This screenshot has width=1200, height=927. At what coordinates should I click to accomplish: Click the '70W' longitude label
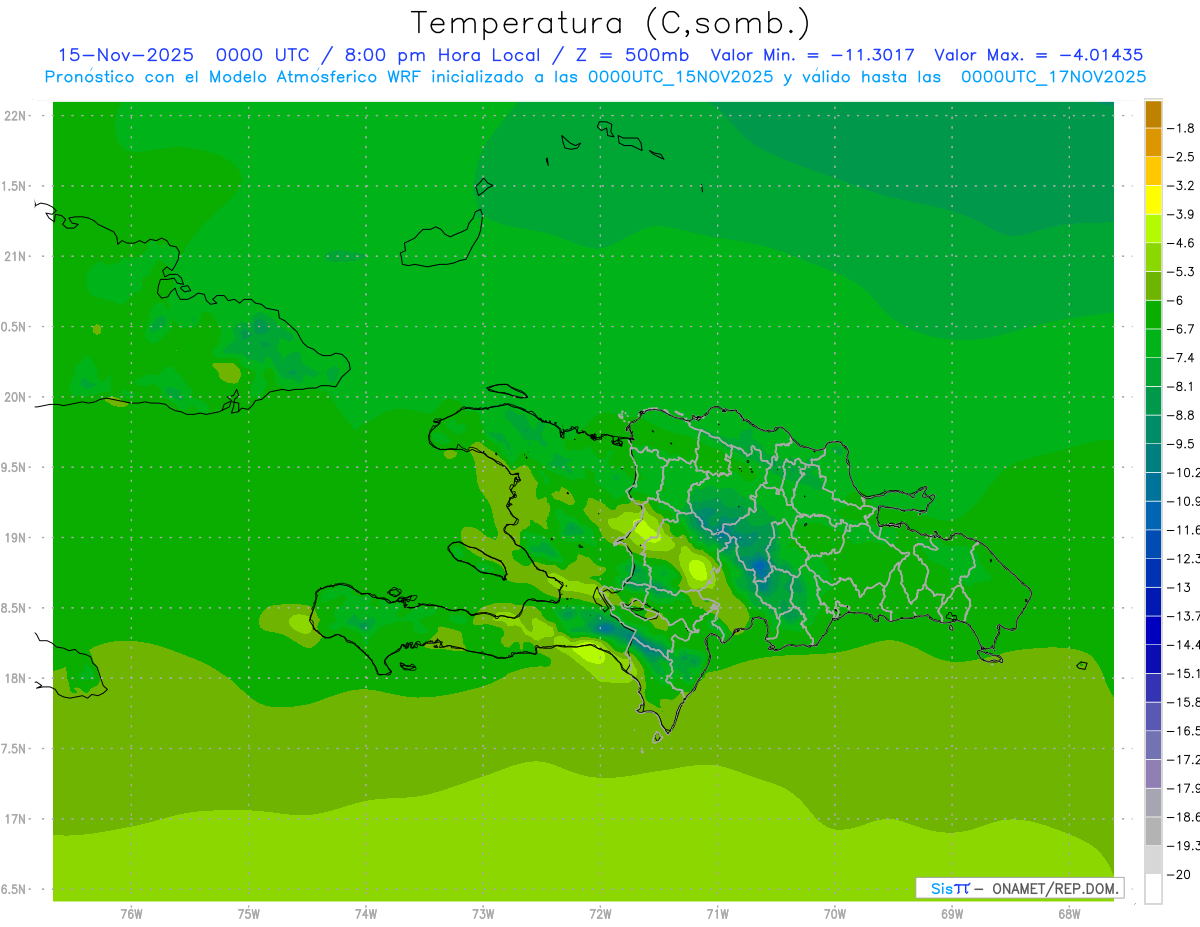[835, 914]
